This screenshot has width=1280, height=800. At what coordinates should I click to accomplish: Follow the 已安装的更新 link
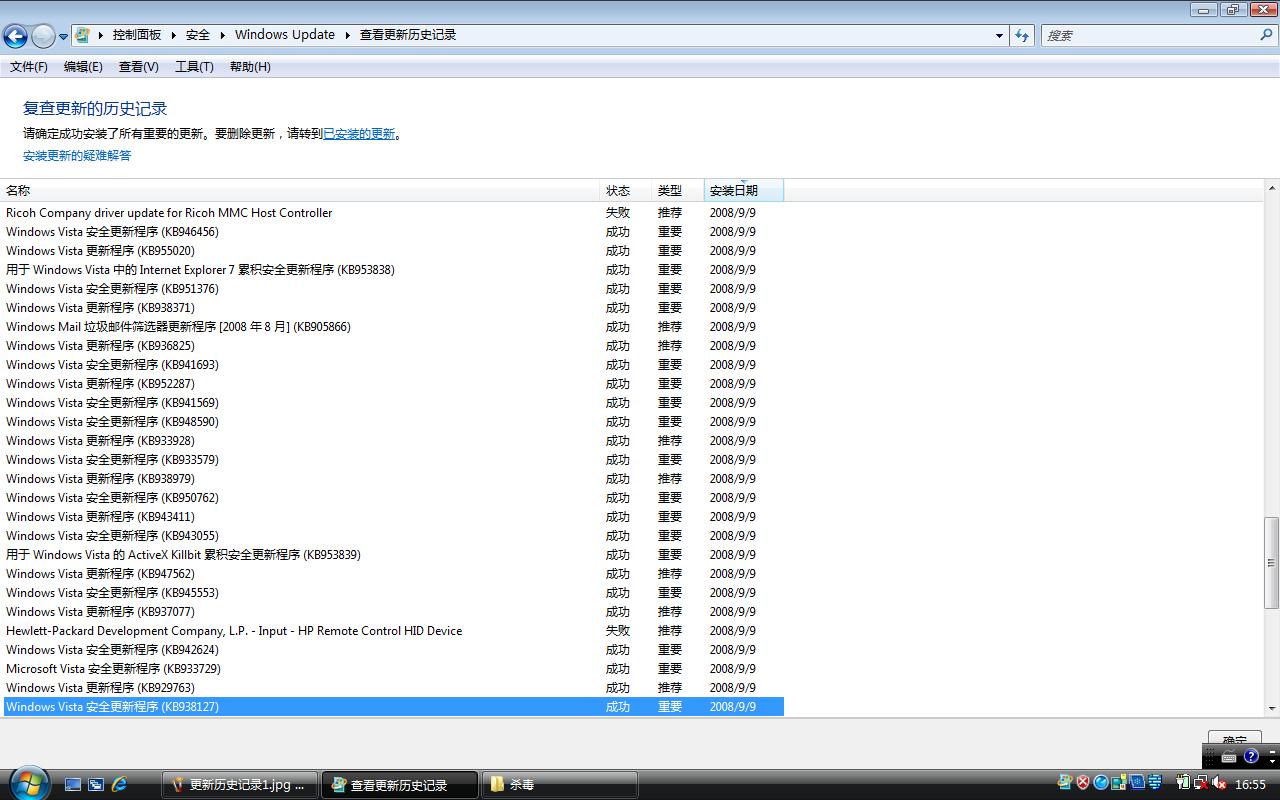coord(359,134)
